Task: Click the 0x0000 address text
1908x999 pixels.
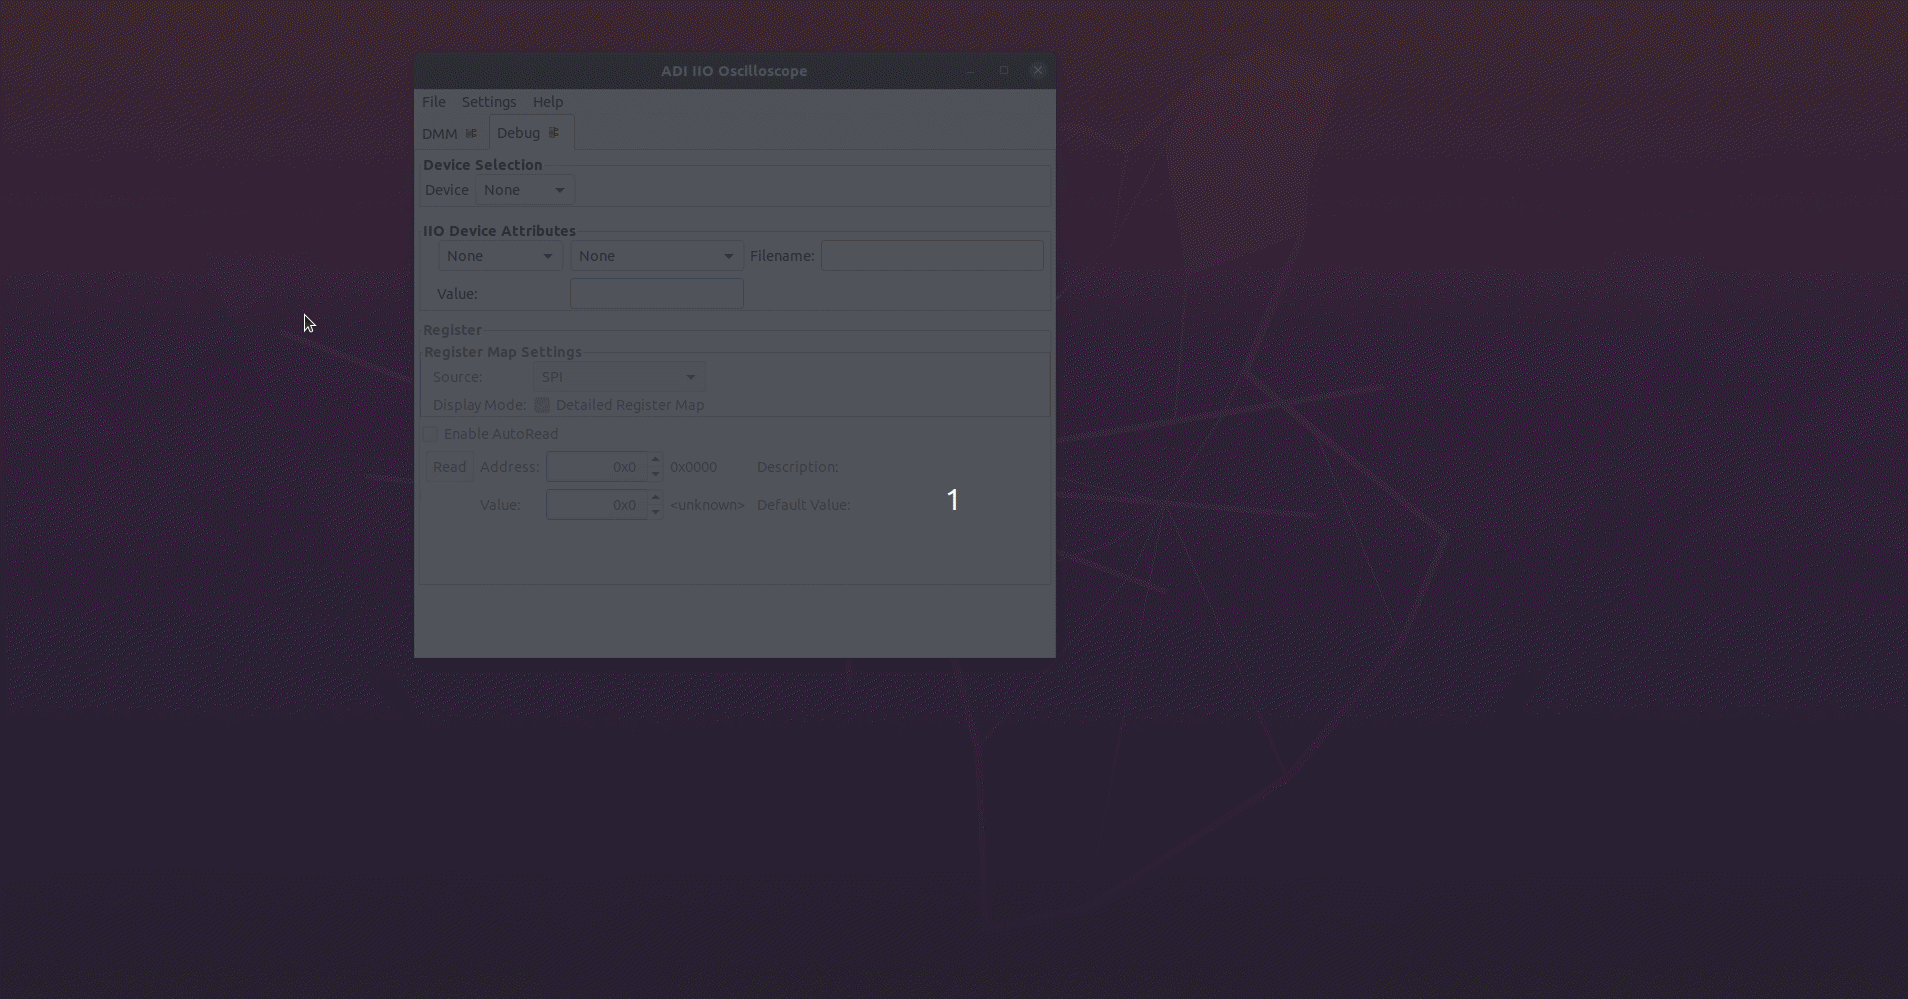Action: coord(693,467)
